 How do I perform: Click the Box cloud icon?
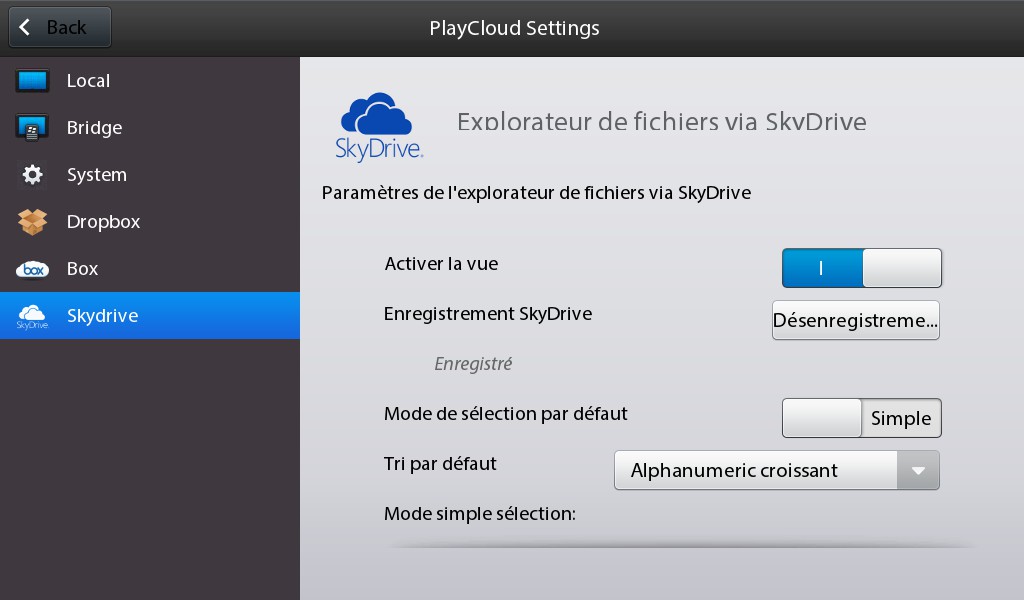click(32, 269)
